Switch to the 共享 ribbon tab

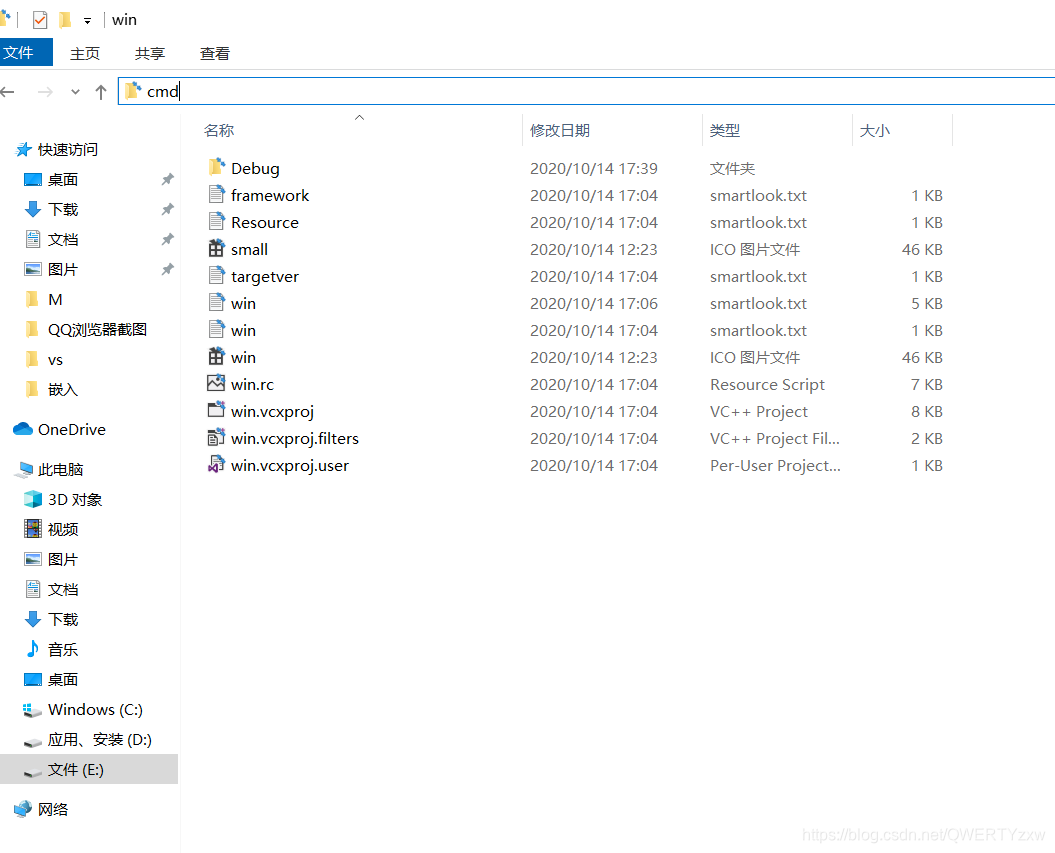(x=149, y=53)
